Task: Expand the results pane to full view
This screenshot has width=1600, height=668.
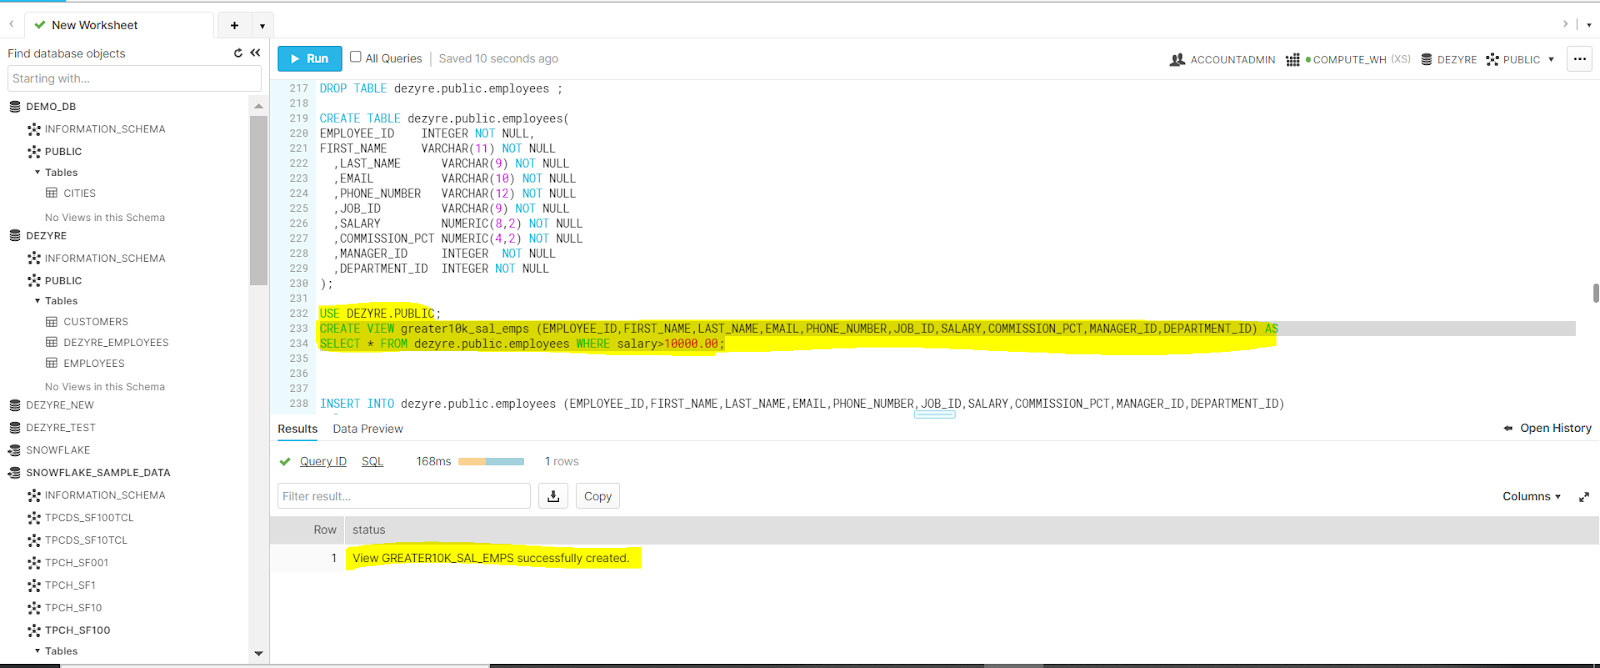Action: (x=1584, y=497)
